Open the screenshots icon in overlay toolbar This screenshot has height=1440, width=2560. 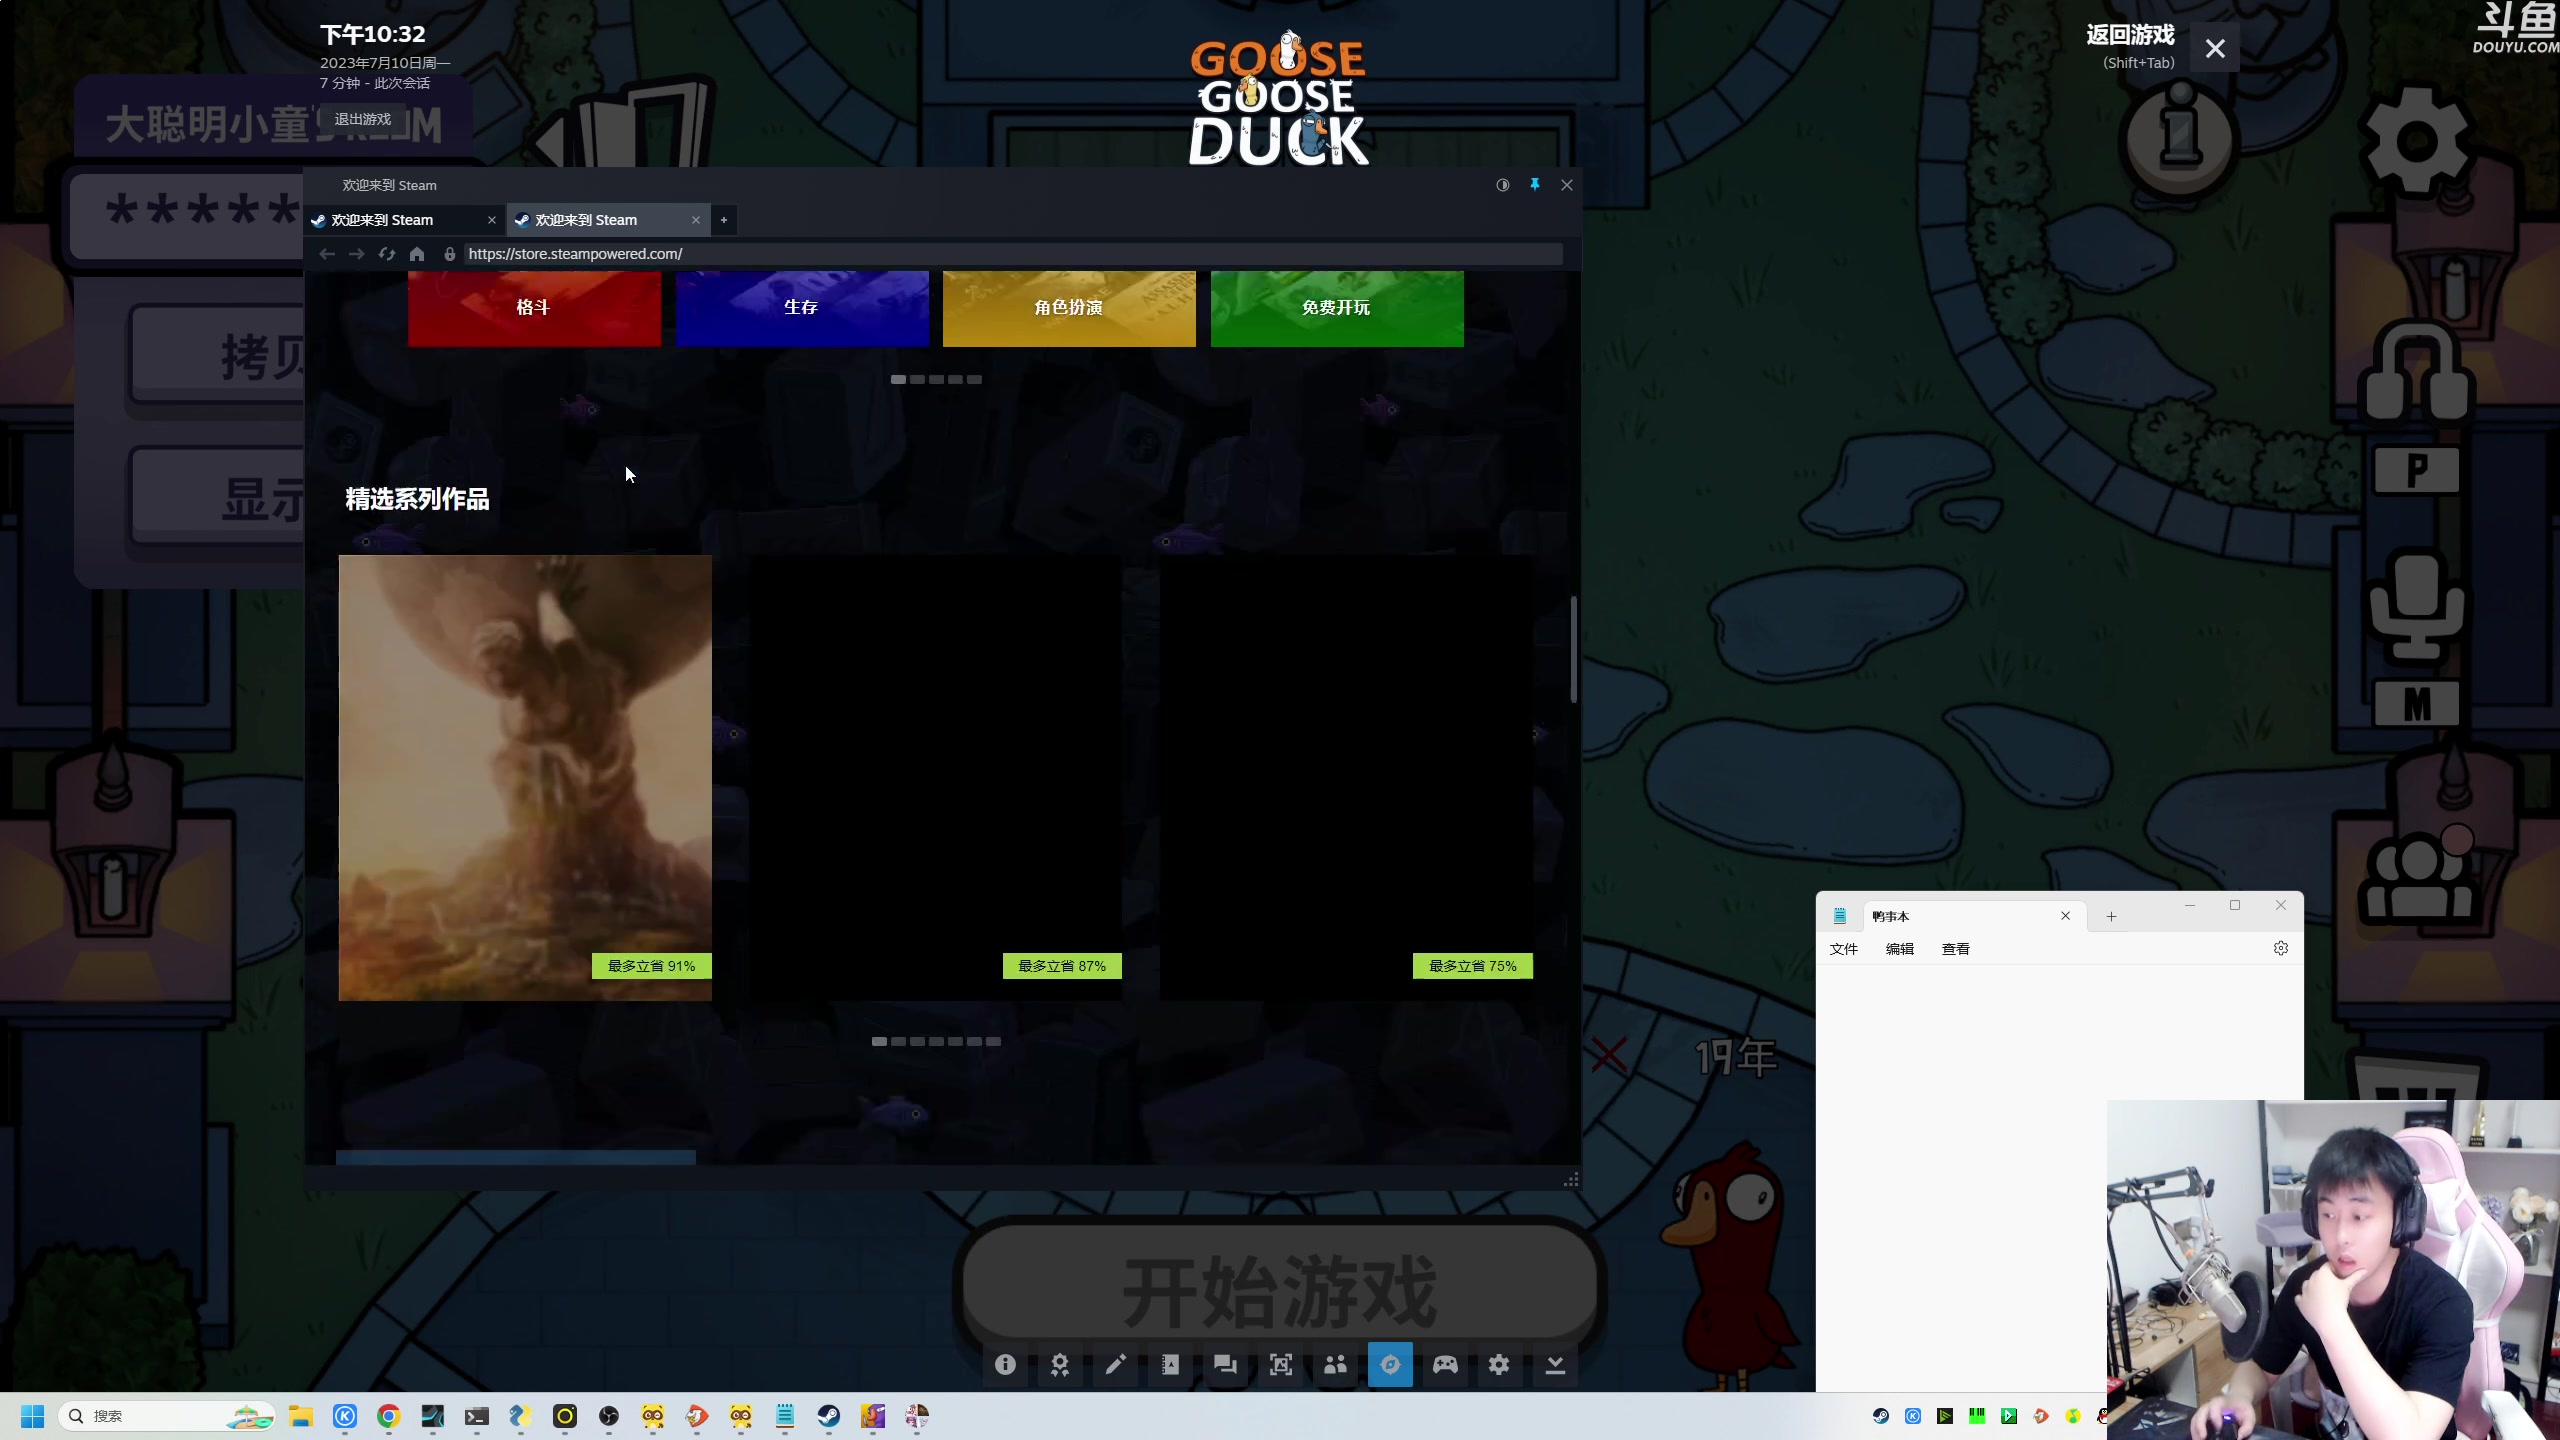(x=1280, y=1365)
